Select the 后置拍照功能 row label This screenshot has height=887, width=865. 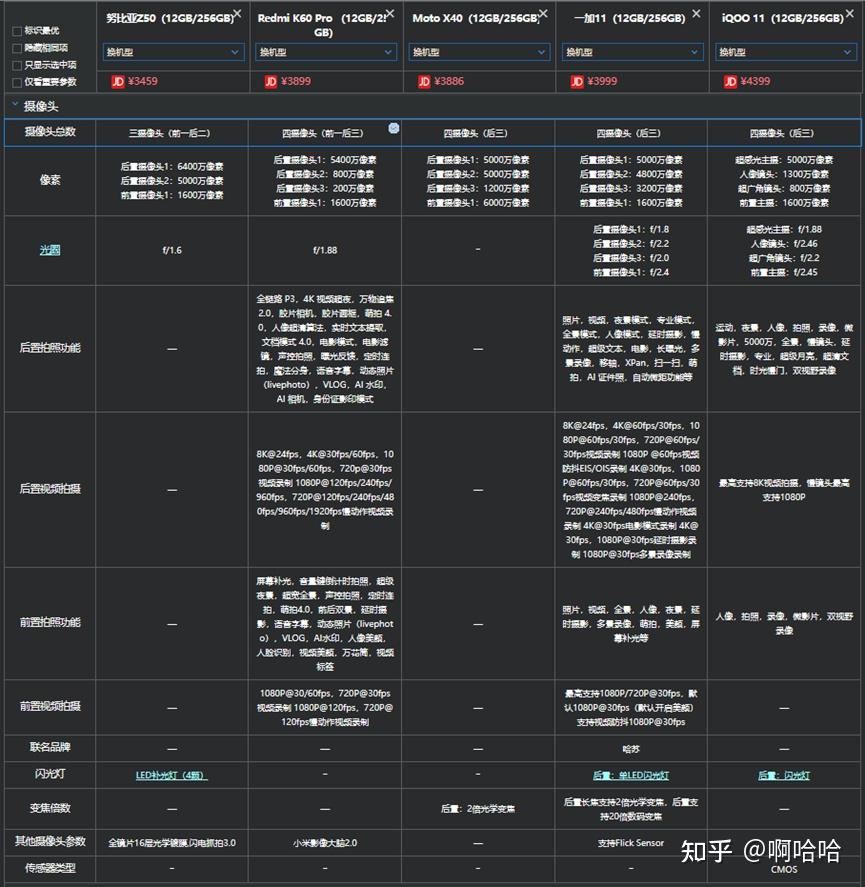[50, 348]
